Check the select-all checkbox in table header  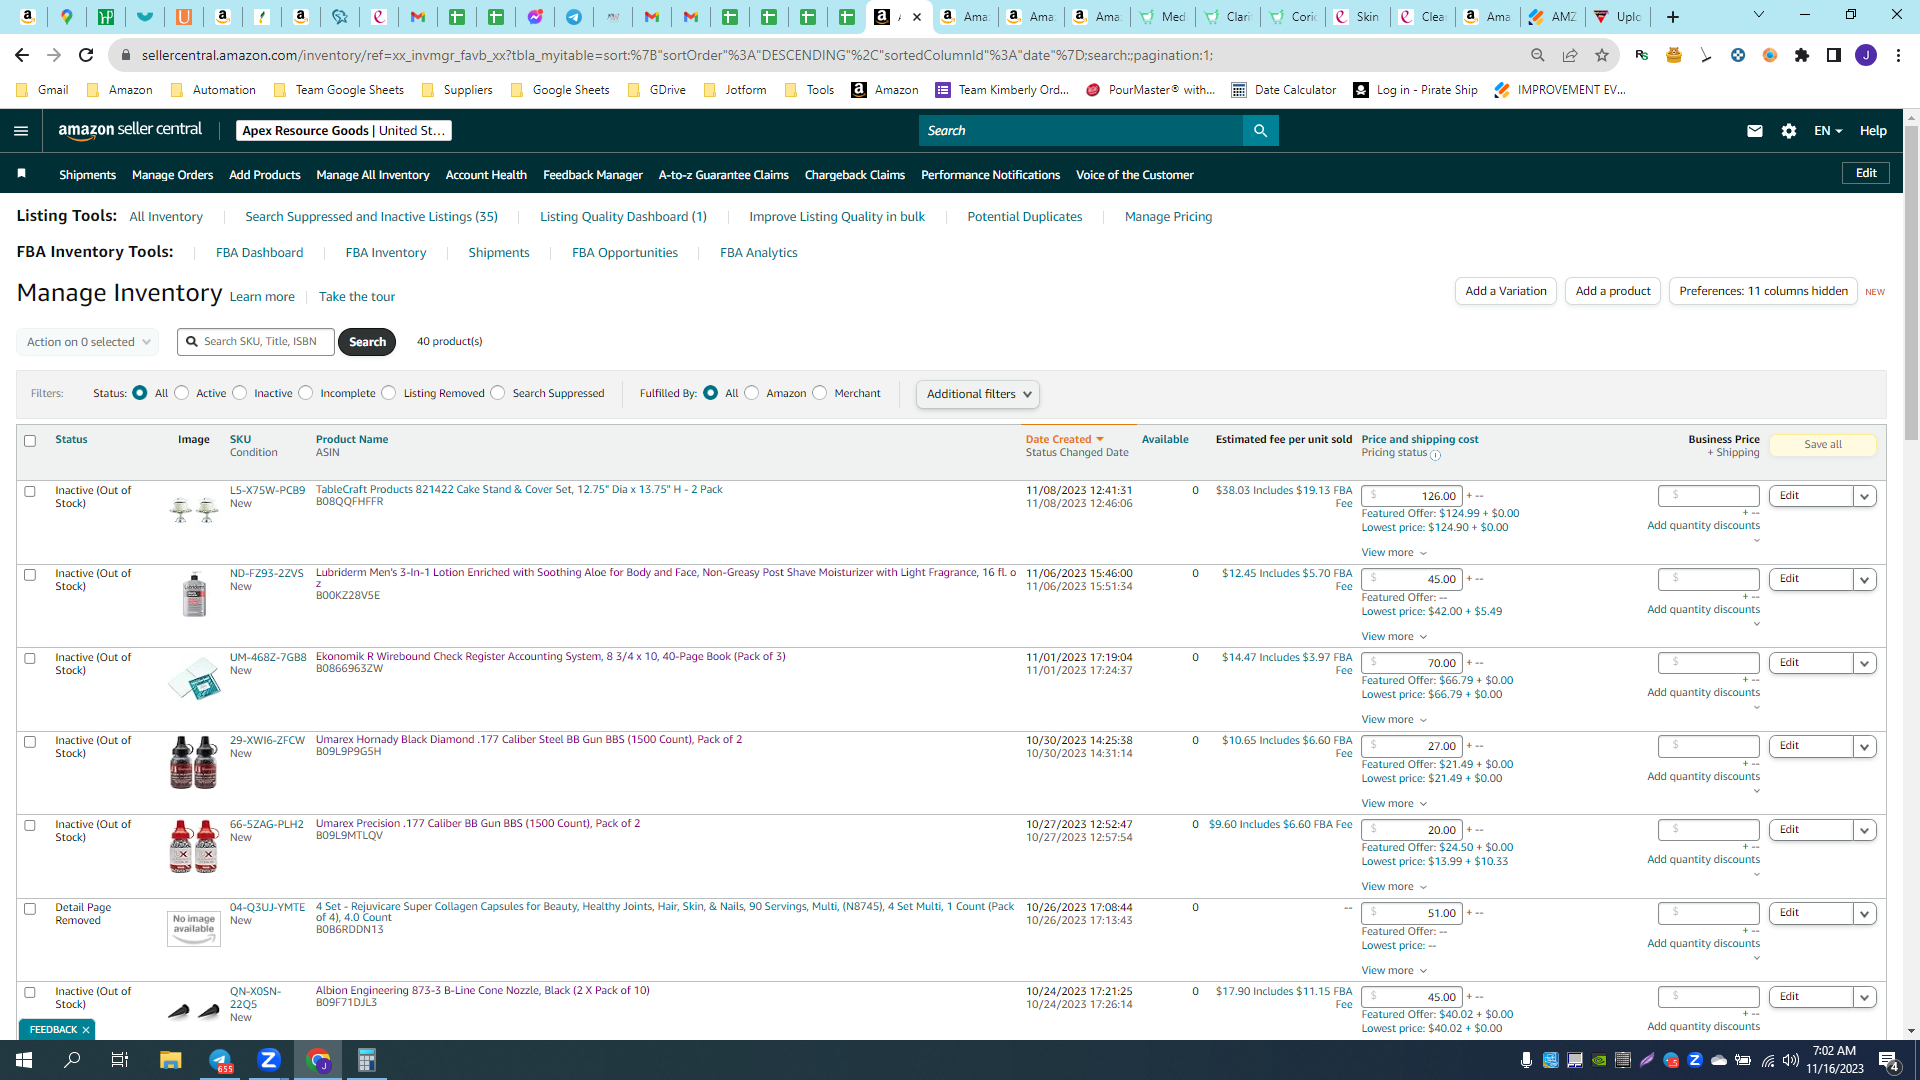pos(30,441)
